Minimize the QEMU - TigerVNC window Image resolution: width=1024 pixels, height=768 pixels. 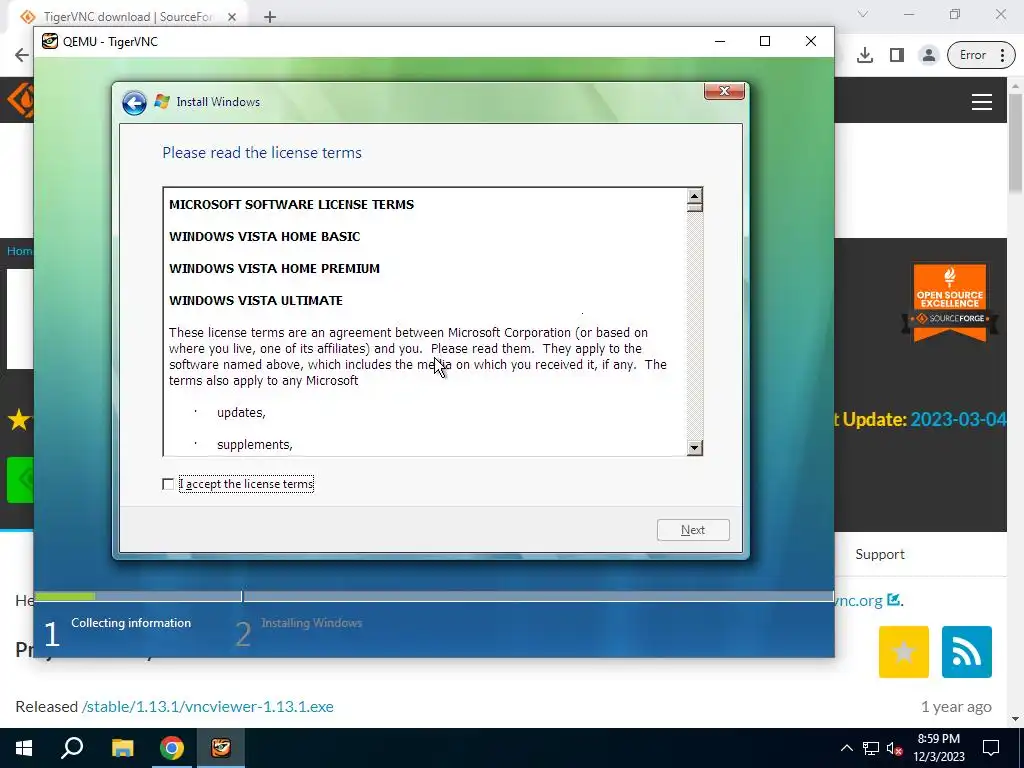click(720, 41)
